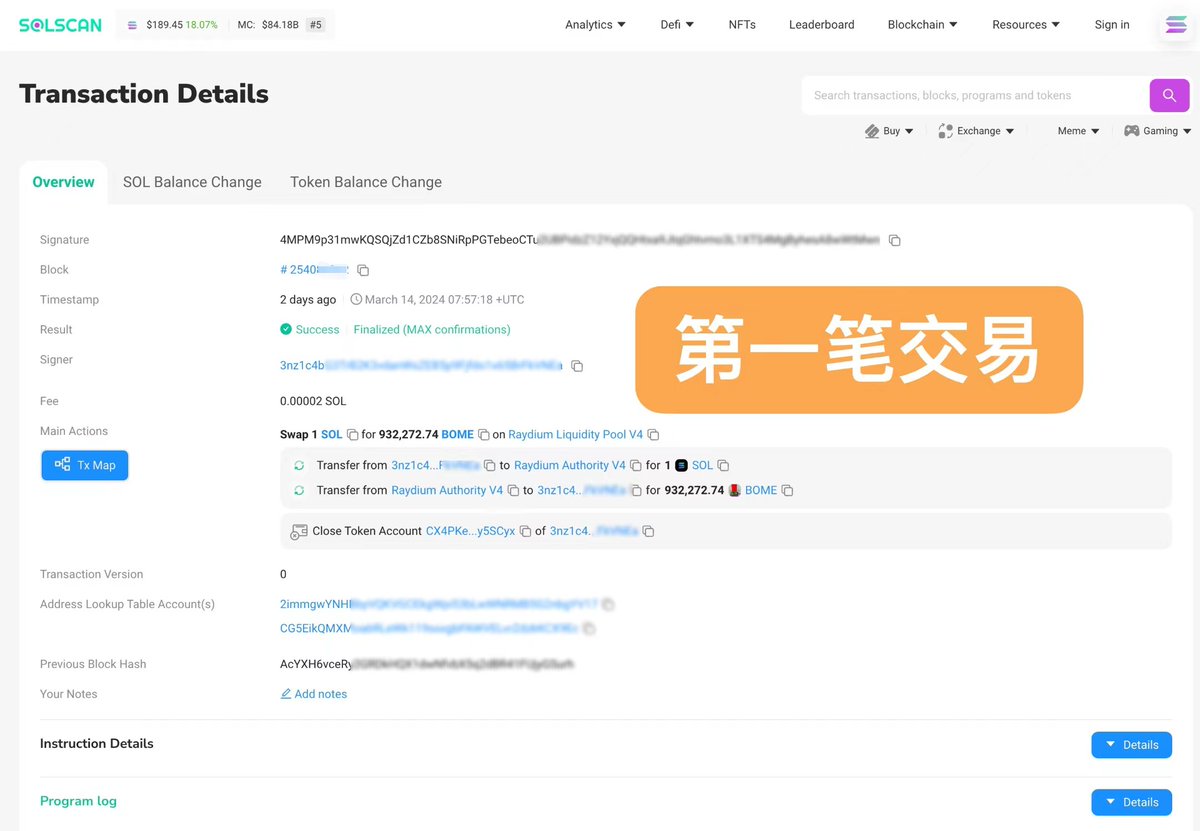
Task: Click the clock icon beside timestamp
Action: click(356, 300)
